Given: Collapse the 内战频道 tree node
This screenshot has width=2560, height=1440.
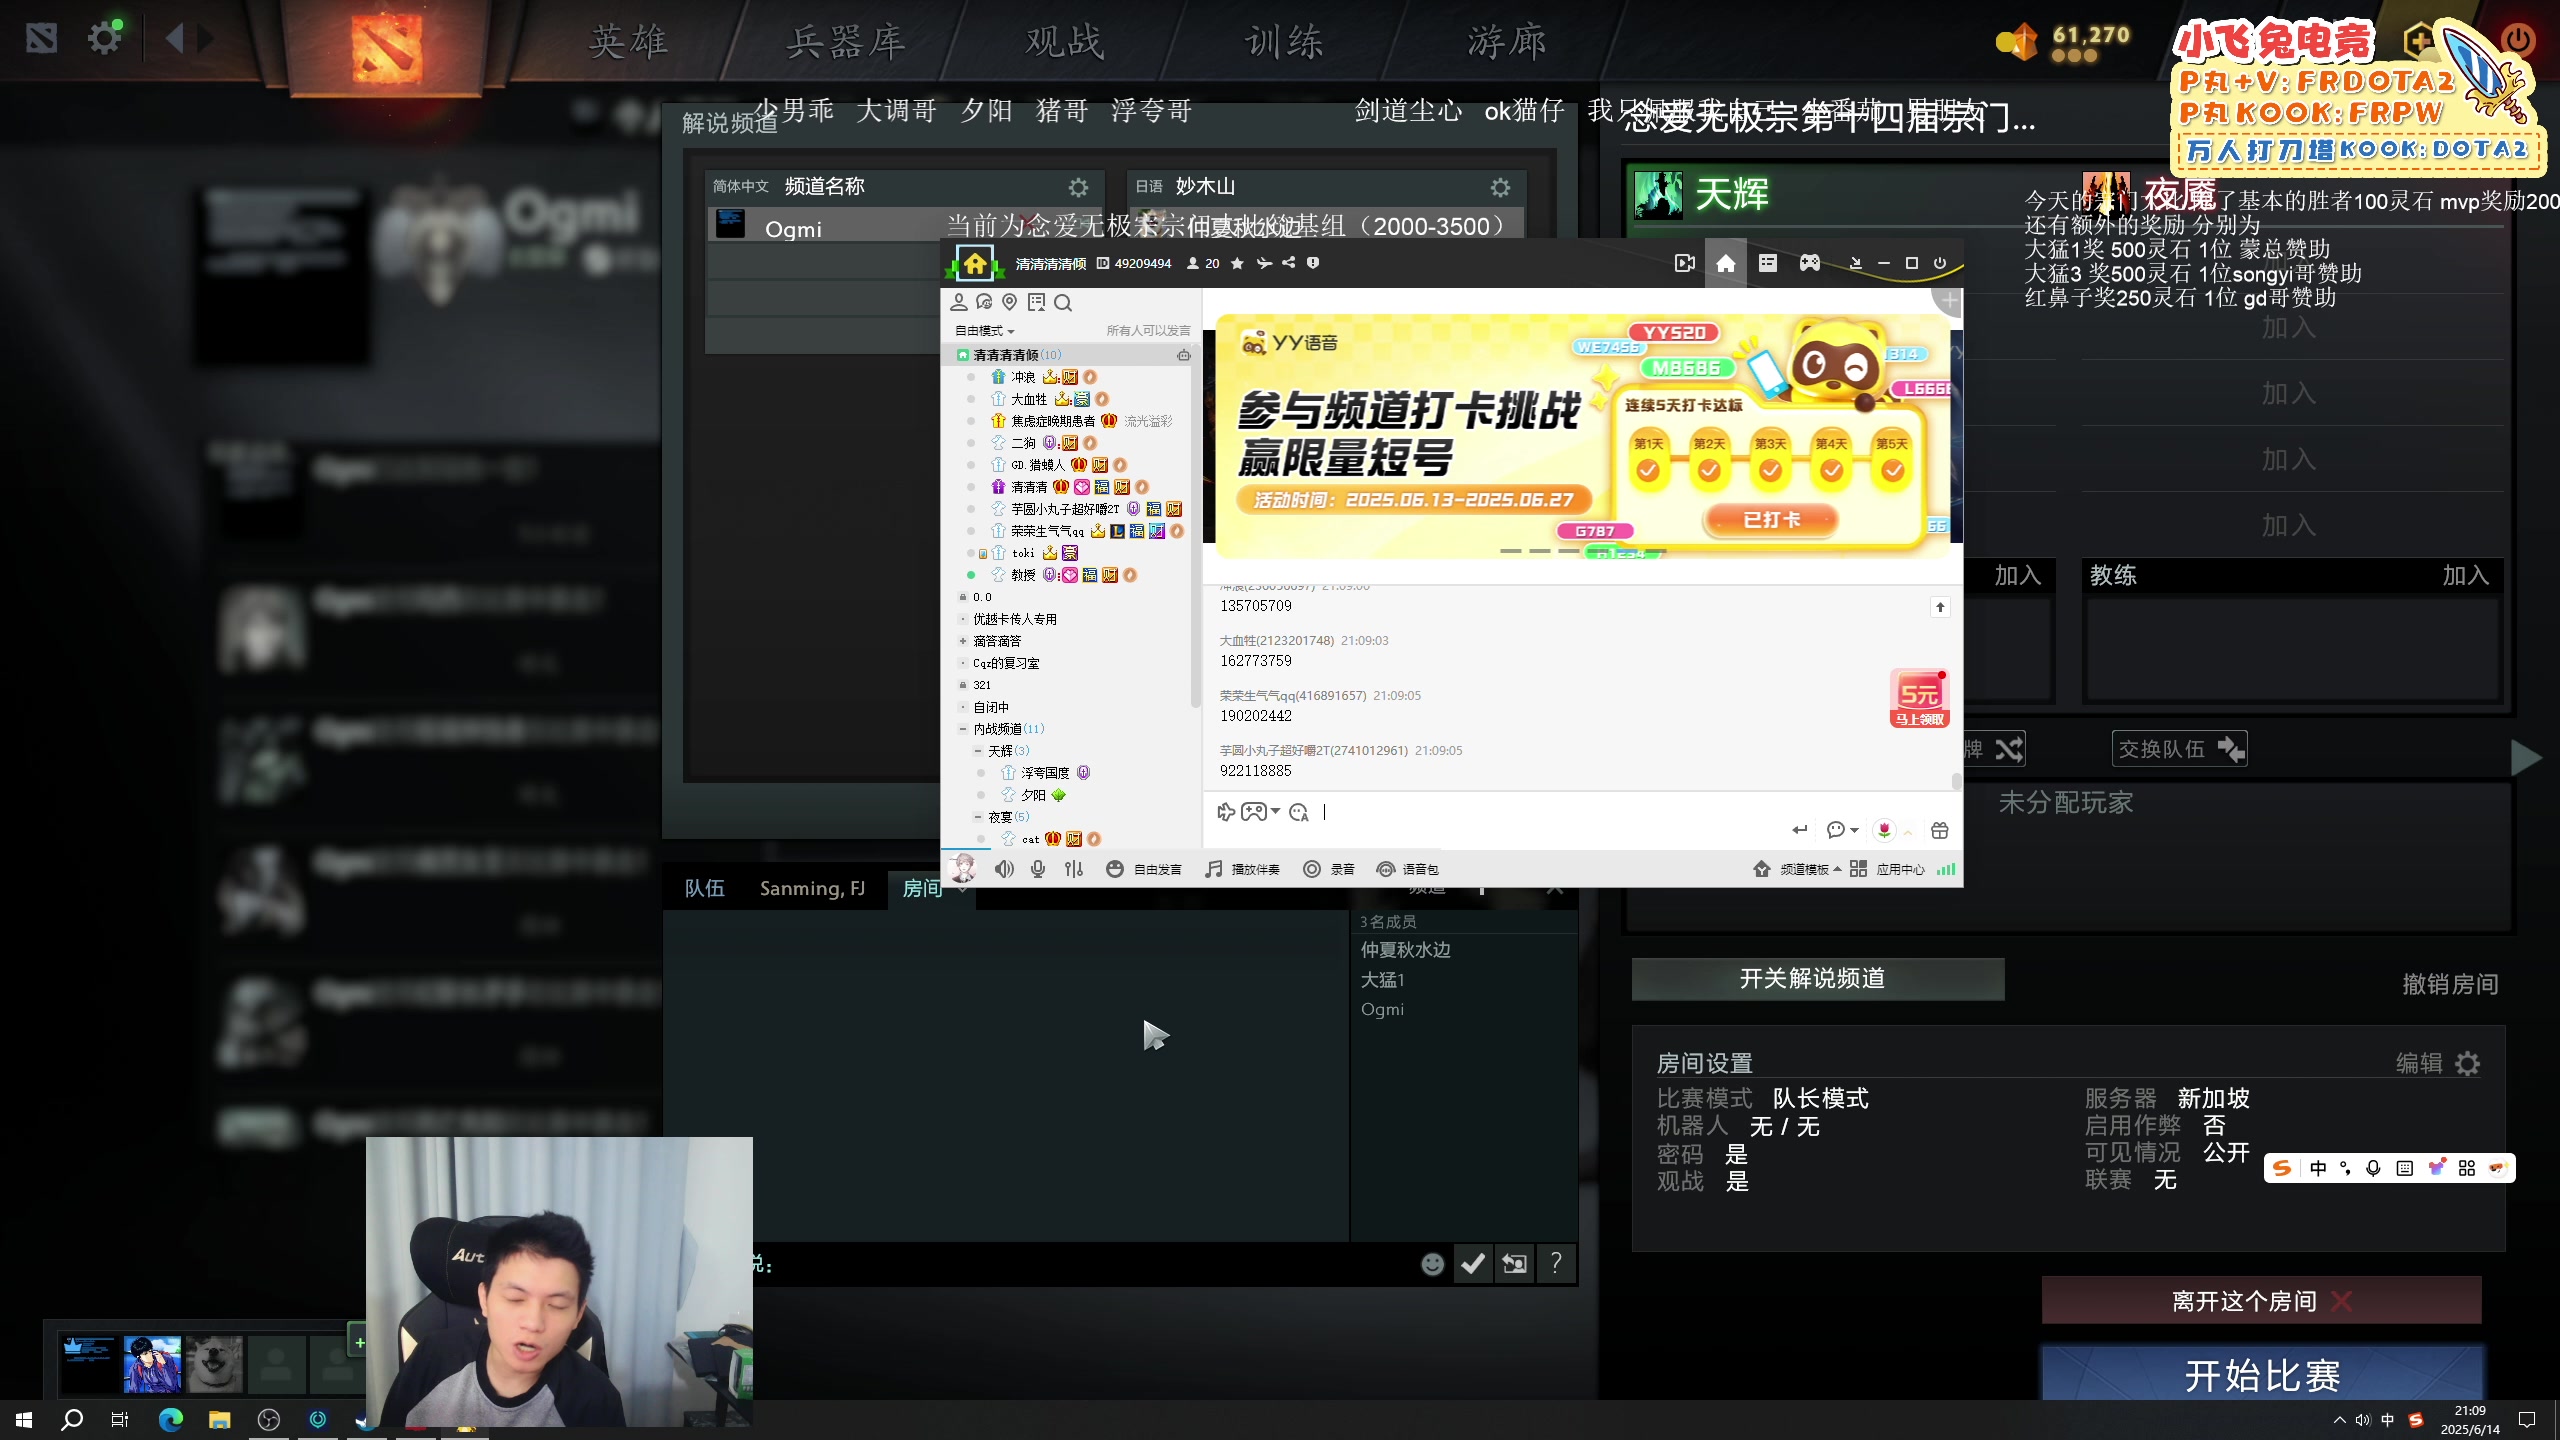Looking at the screenshot, I should pyautogui.click(x=962, y=729).
